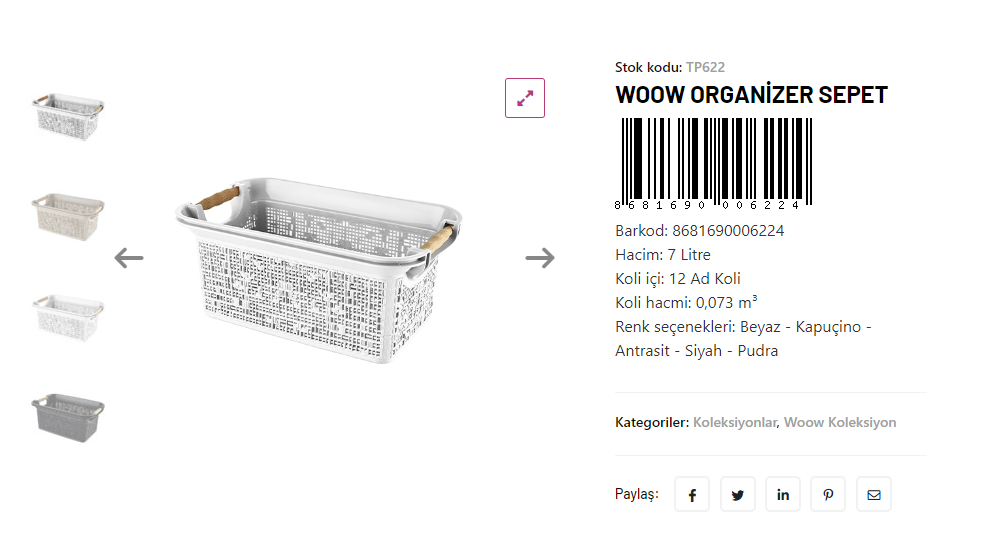Share product on LinkedIn
991x534 pixels.
point(783,495)
